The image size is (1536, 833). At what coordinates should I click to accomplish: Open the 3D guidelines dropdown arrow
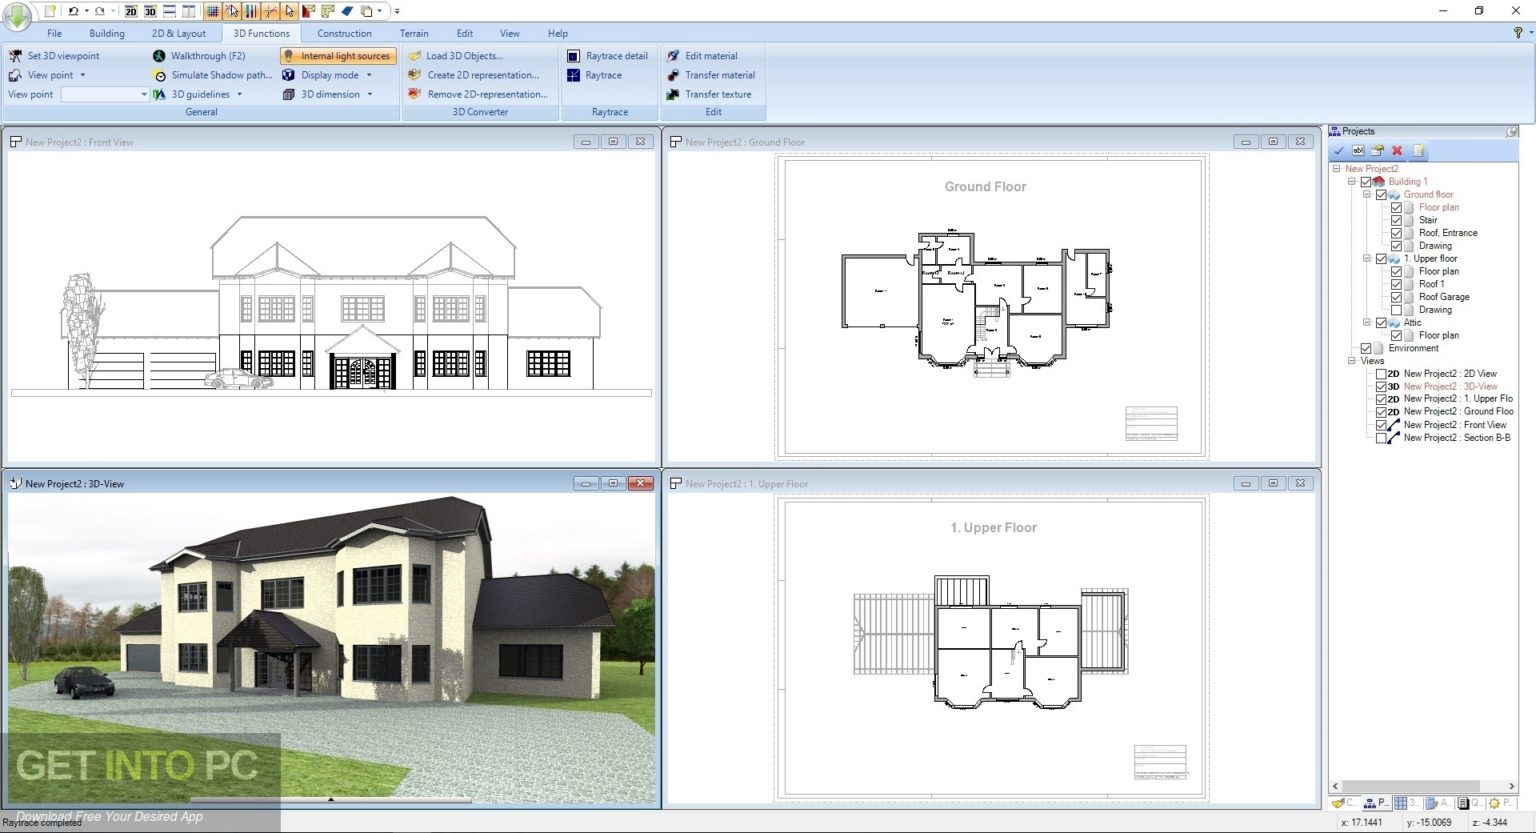pyautogui.click(x=239, y=95)
